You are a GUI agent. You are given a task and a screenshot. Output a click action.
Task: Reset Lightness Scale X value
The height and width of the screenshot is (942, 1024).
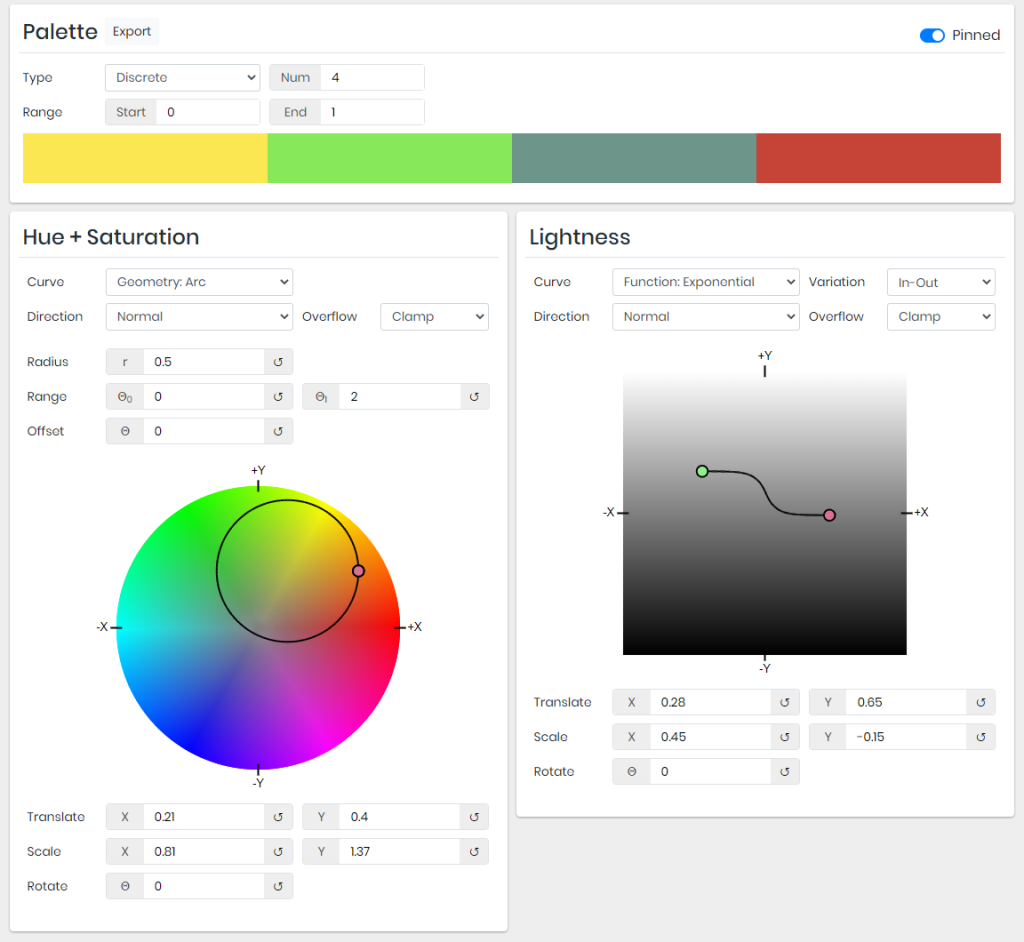pos(785,737)
